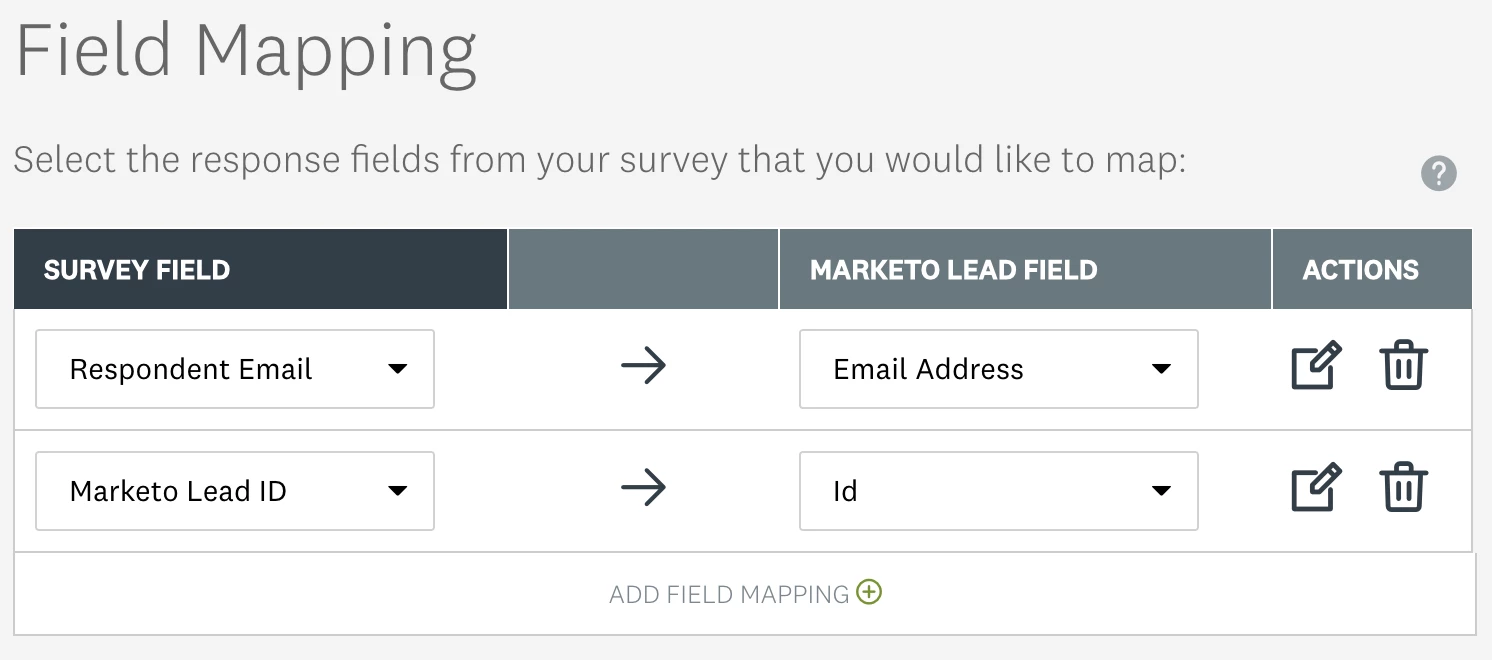This screenshot has width=1492, height=660.
Task: Click the caret next to the Id field
Action: coord(1161,491)
